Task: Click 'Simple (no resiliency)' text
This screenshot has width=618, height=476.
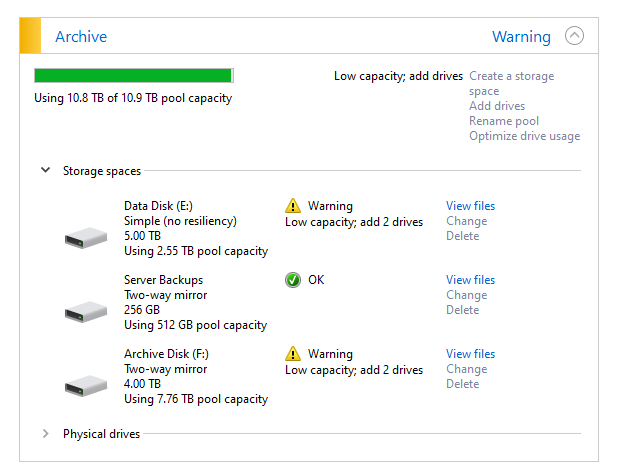Action: [x=181, y=221]
